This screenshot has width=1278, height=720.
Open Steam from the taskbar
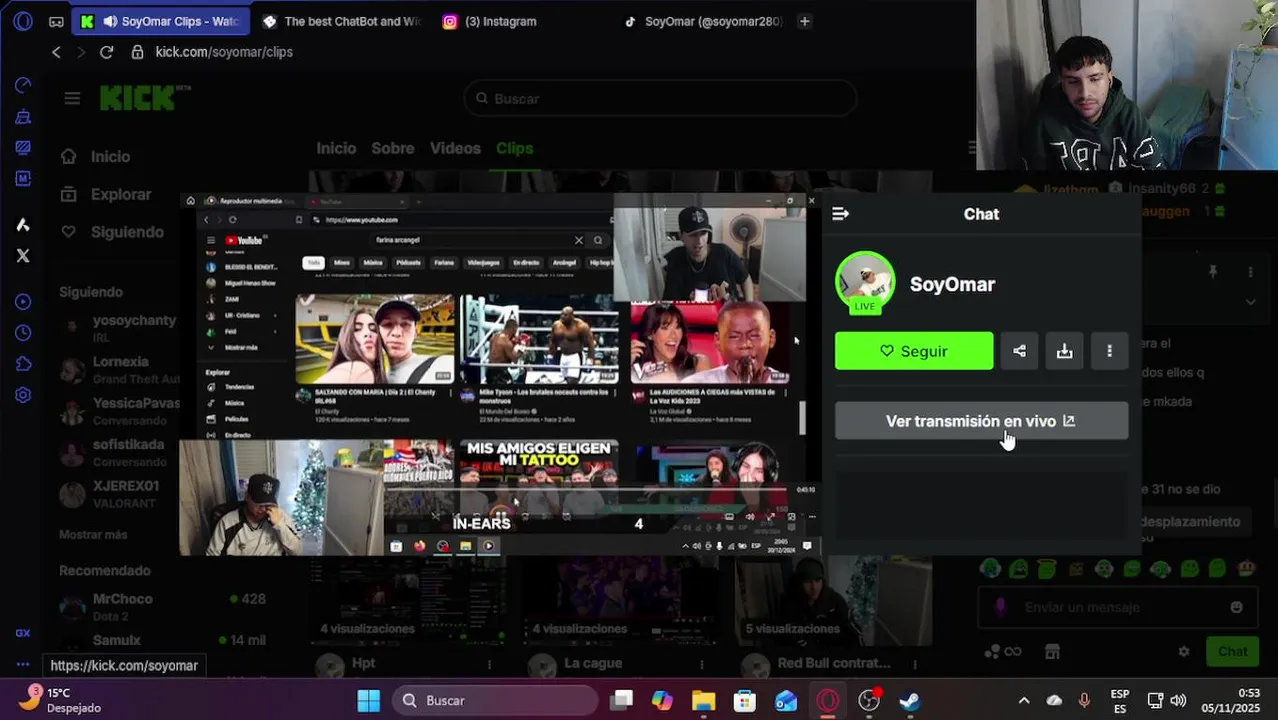[909, 700]
